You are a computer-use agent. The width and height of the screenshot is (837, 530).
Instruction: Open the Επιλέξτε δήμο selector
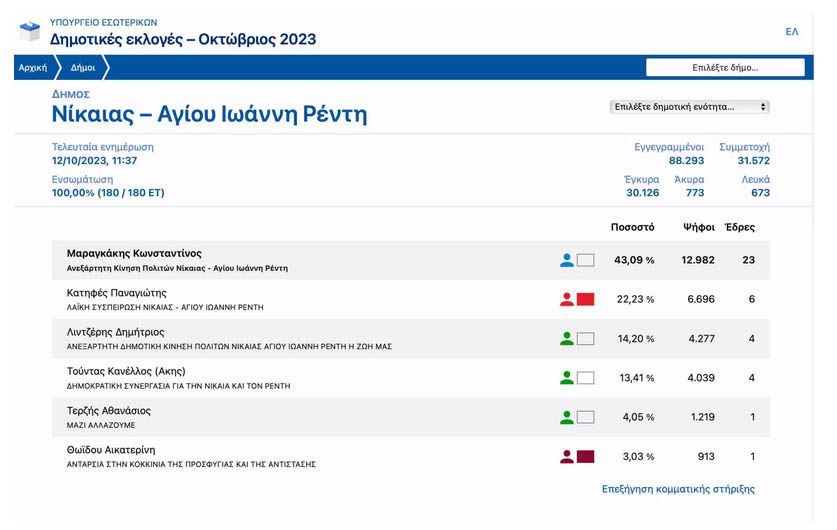coord(725,68)
